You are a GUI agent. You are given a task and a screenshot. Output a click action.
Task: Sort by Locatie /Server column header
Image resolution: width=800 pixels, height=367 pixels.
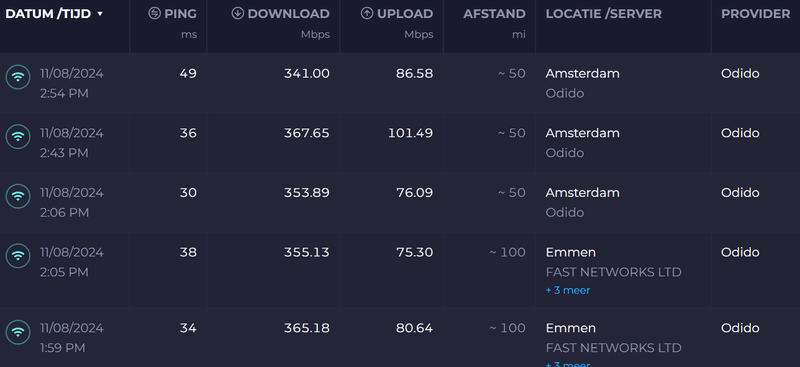coord(604,14)
